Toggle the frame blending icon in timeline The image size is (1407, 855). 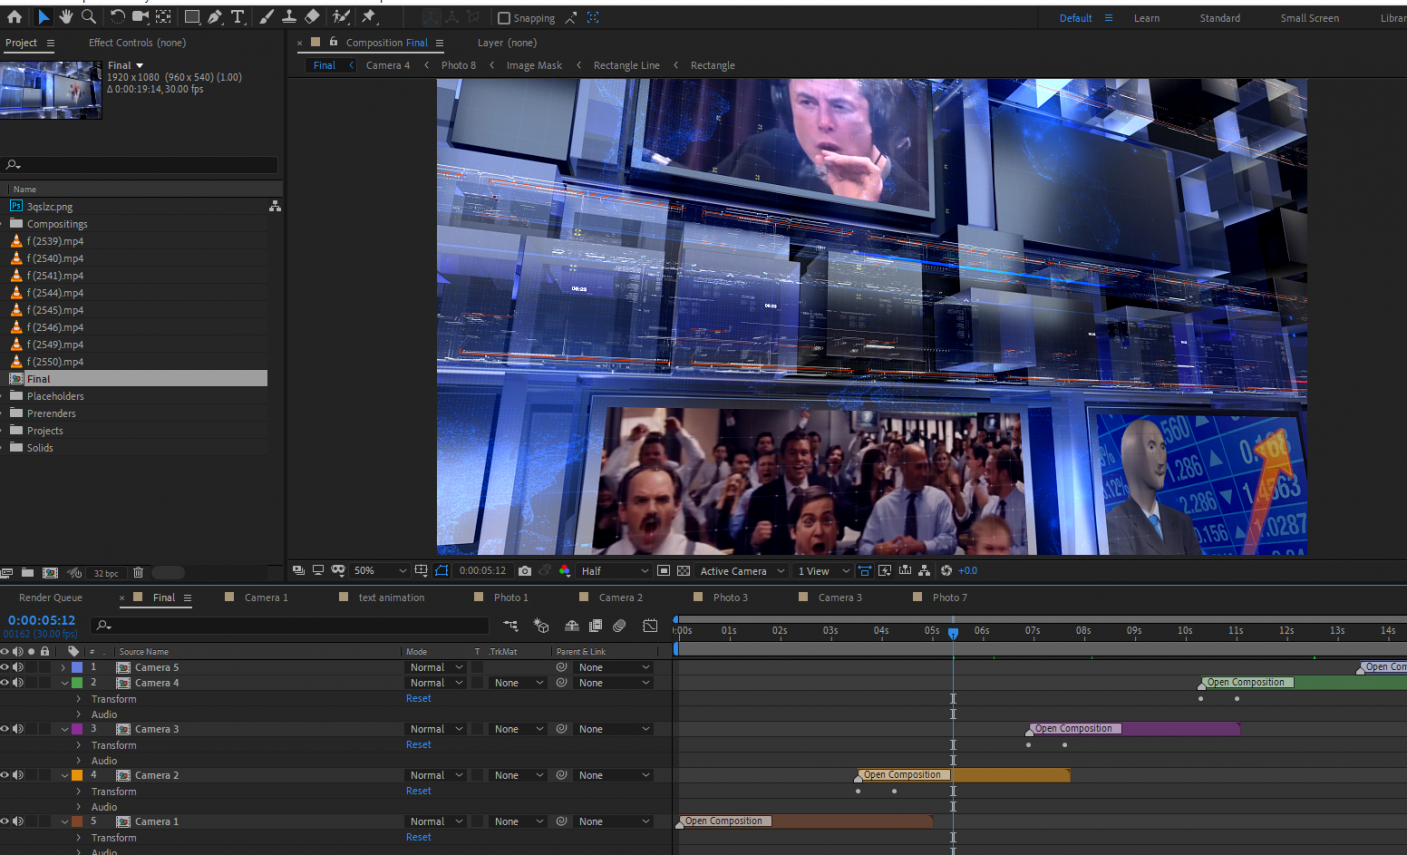coord(596,626)
